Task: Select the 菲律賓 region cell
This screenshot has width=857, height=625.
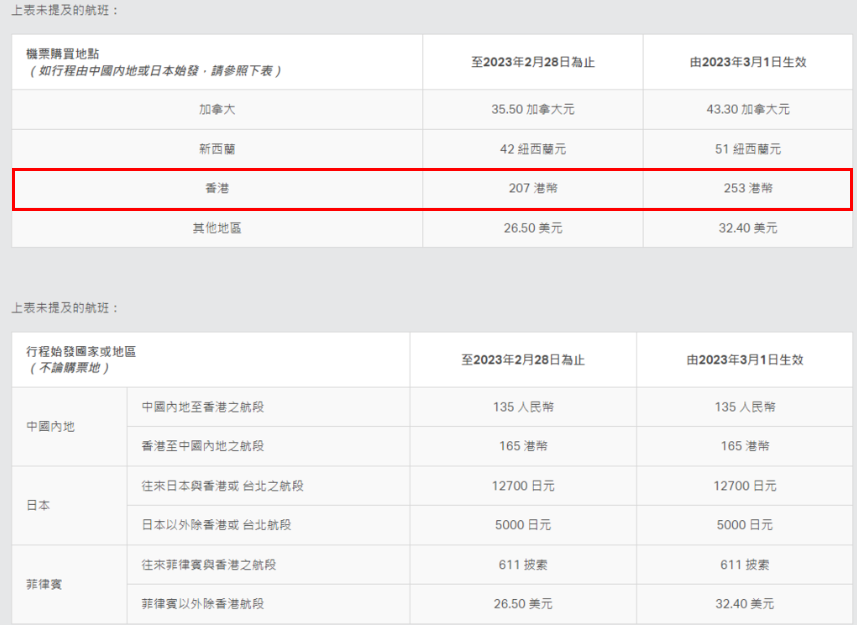Action: coord(44,584)
